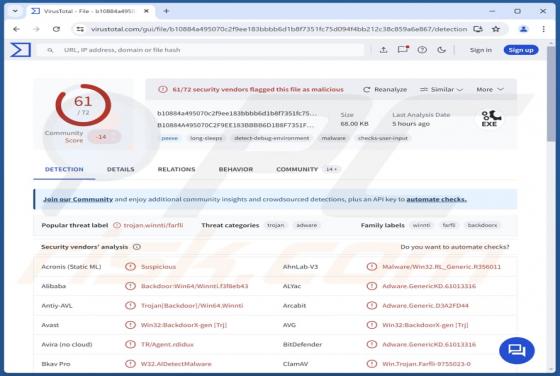Expand the More dropdown
The width and height of the screenshot is (560, 376).
pos(490,90)
